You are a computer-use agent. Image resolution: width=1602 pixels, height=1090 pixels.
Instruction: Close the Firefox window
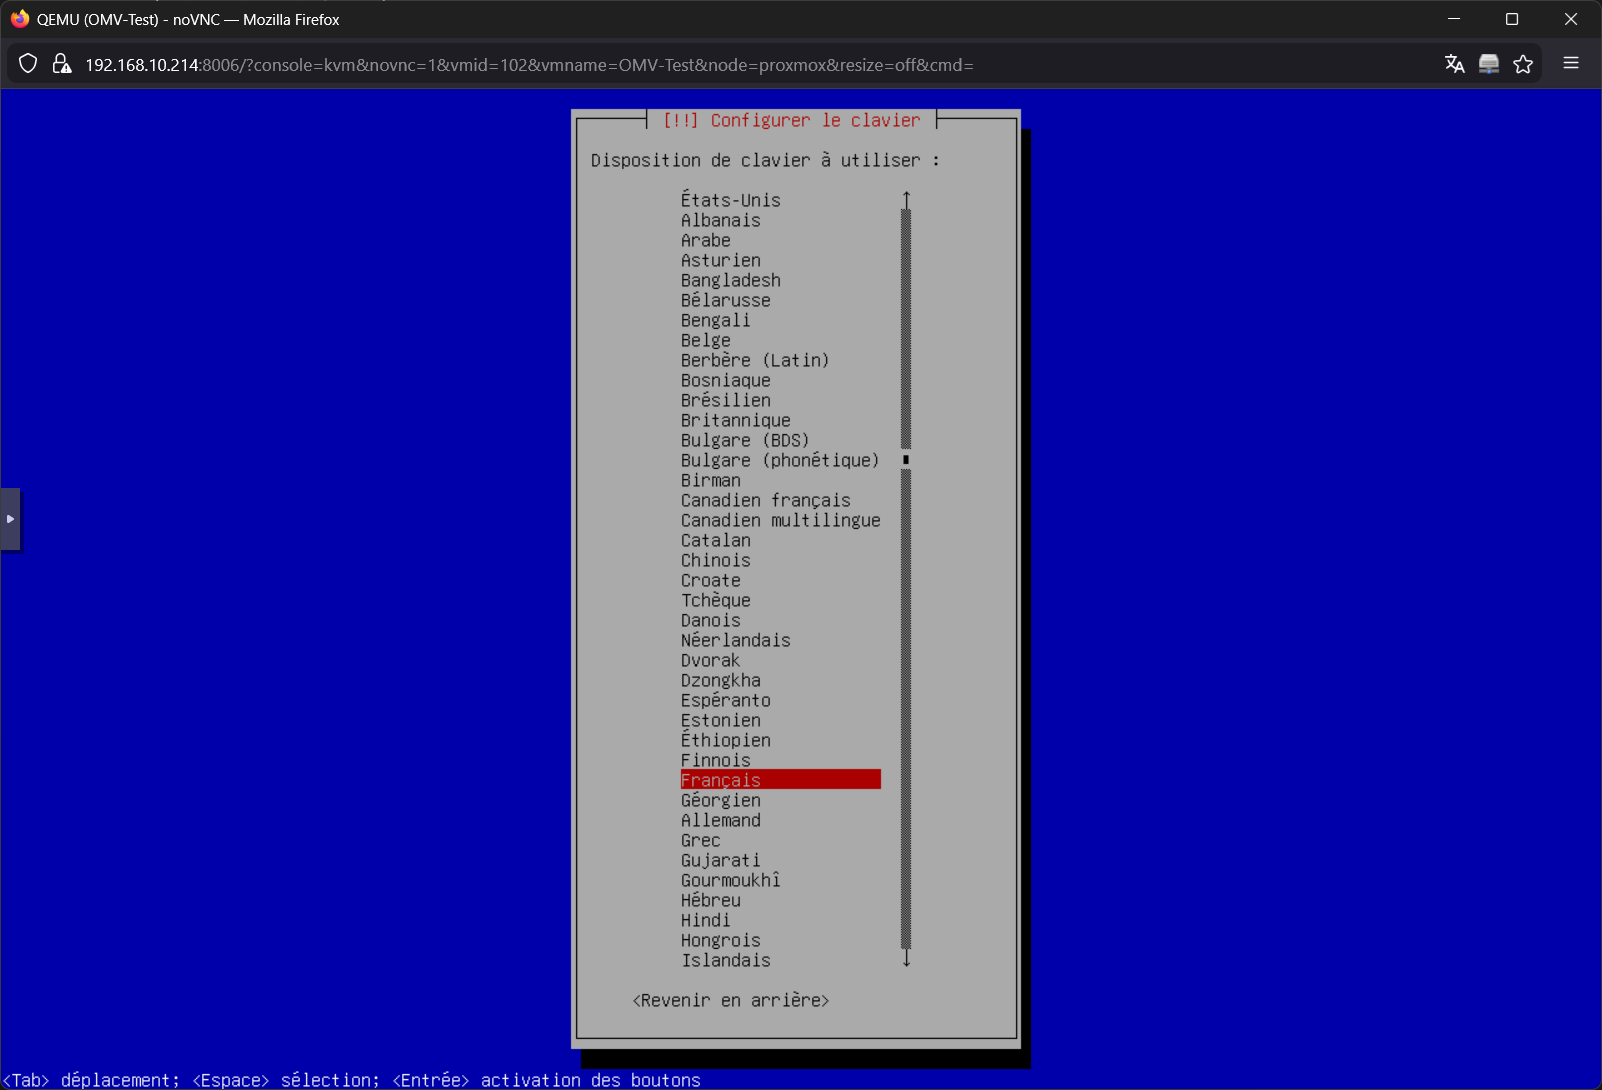pyautogui.click(x=1571, y=19)
